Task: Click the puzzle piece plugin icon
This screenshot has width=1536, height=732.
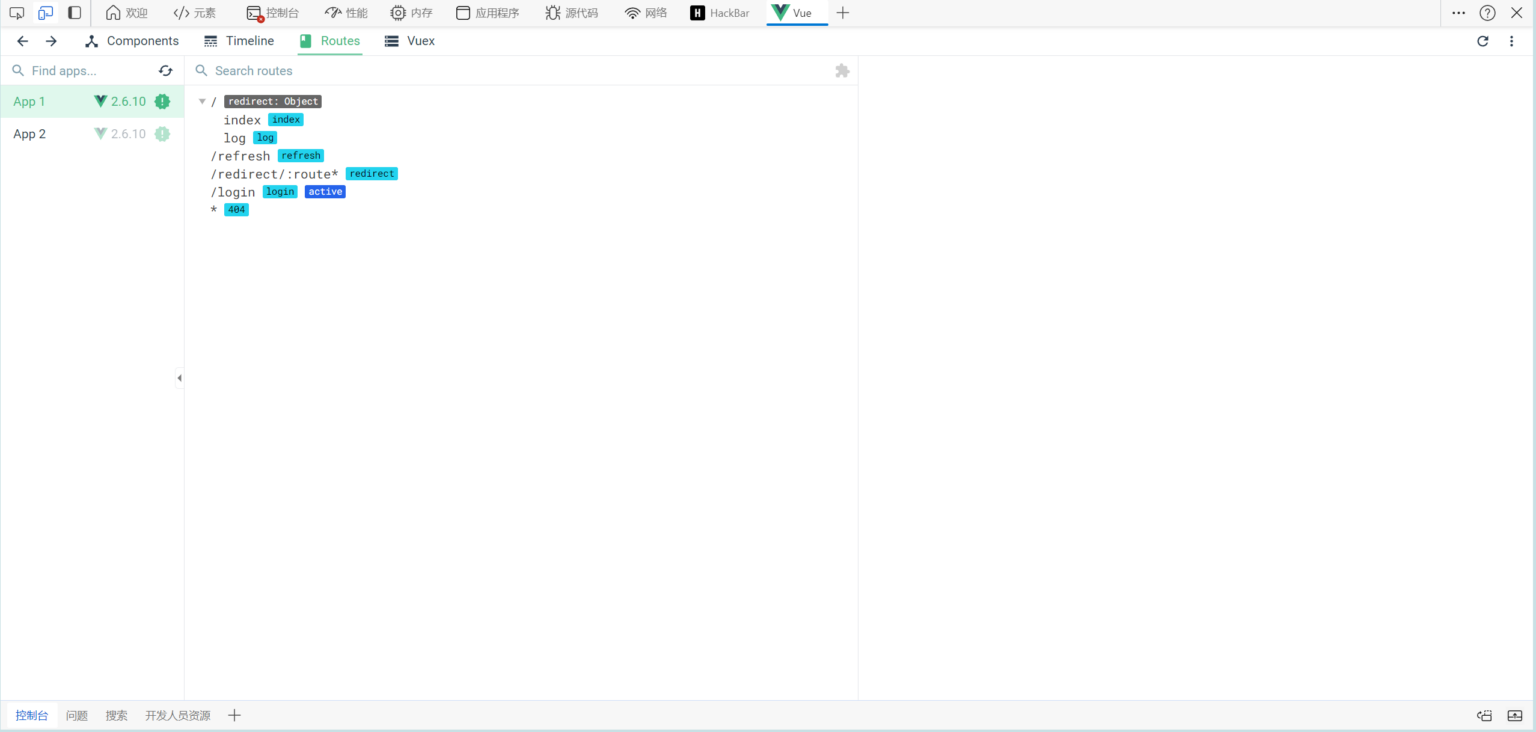Action: 842,71
